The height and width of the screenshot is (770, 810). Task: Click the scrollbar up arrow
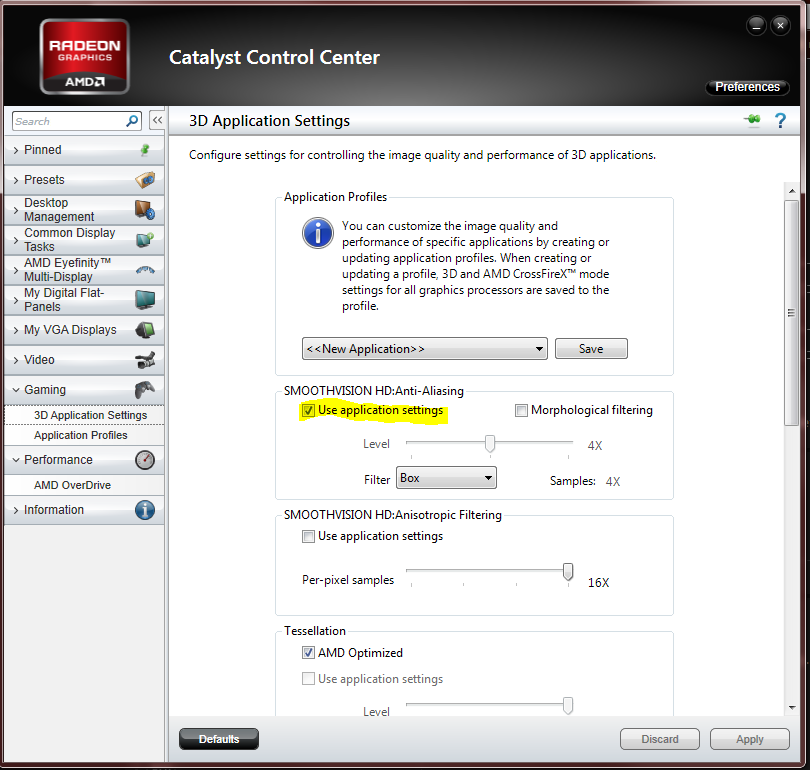791,191
